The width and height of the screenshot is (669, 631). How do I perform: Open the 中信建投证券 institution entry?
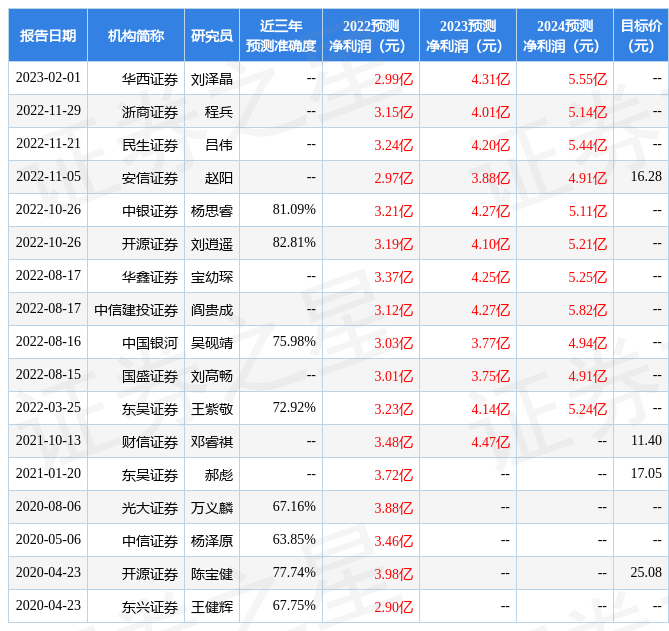tap(136, 310)
